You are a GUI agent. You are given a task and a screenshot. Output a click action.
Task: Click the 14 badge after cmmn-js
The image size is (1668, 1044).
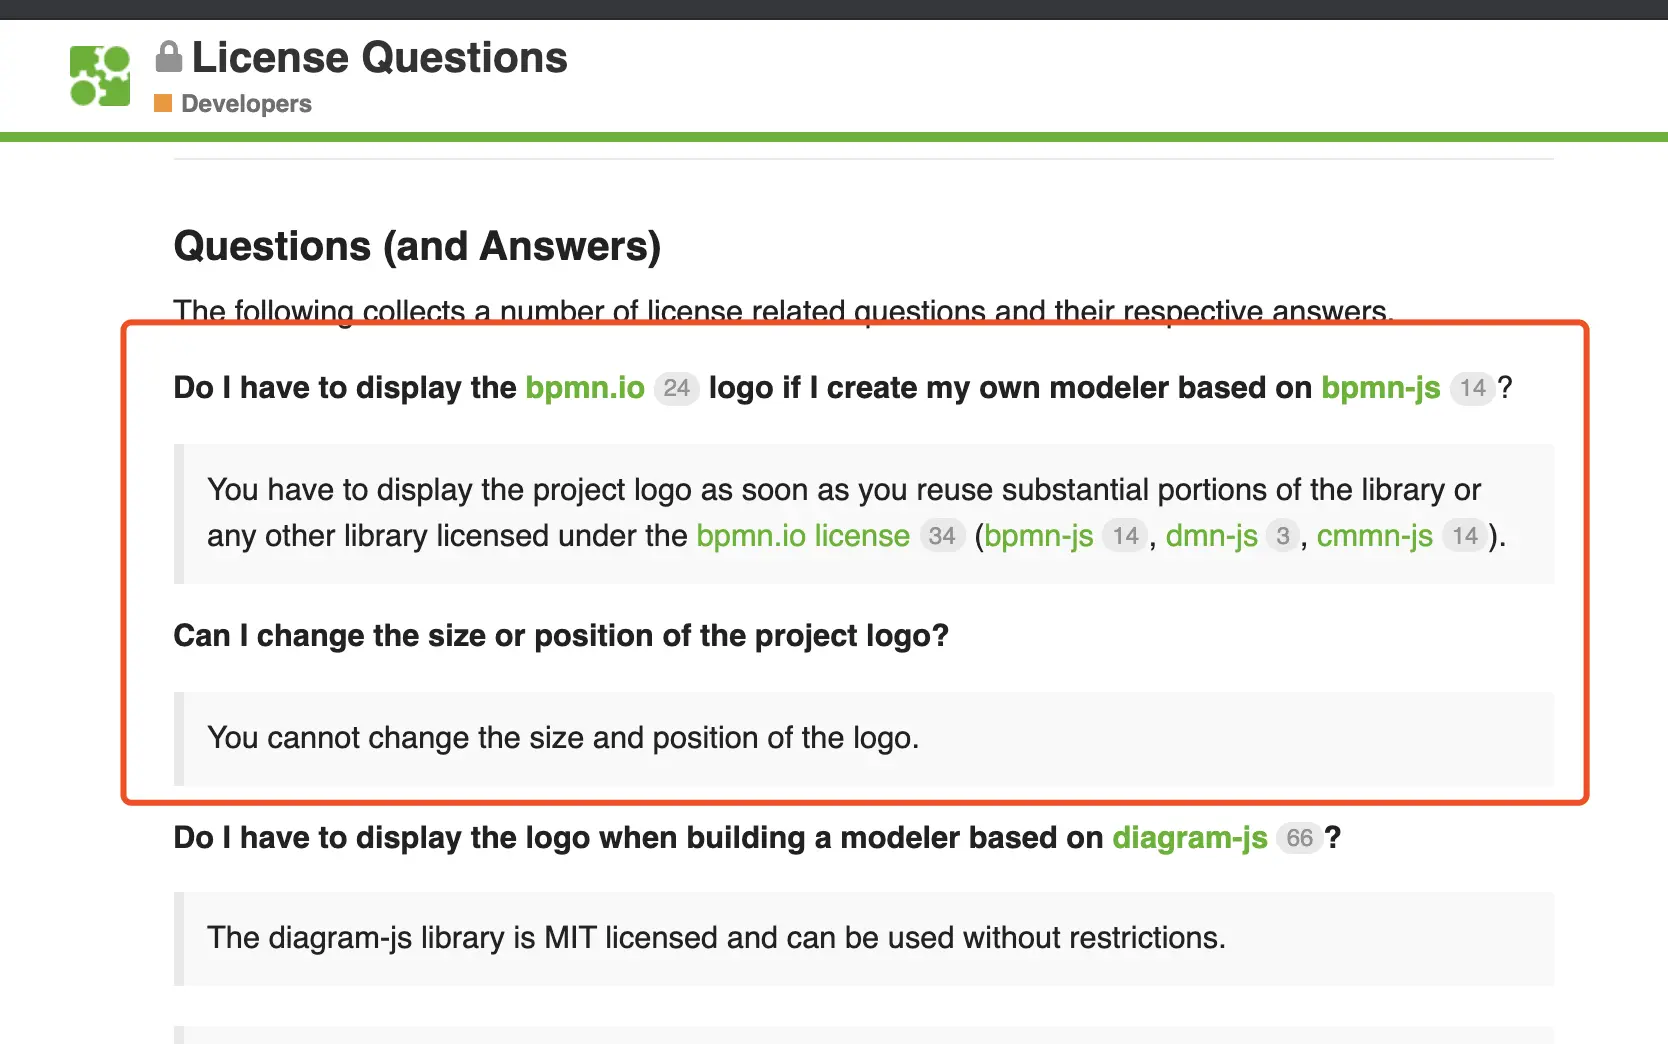[x=1465, y=536]
